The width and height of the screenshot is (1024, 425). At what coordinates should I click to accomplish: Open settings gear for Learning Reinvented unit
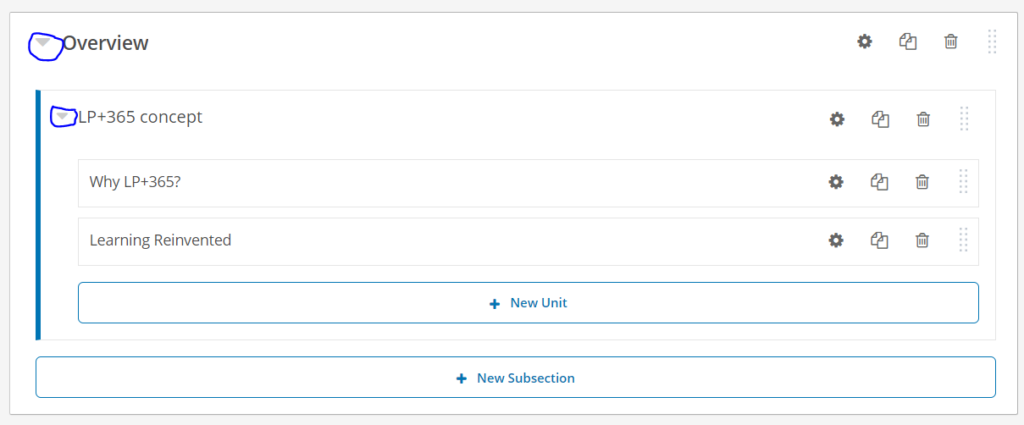[836, 240]
